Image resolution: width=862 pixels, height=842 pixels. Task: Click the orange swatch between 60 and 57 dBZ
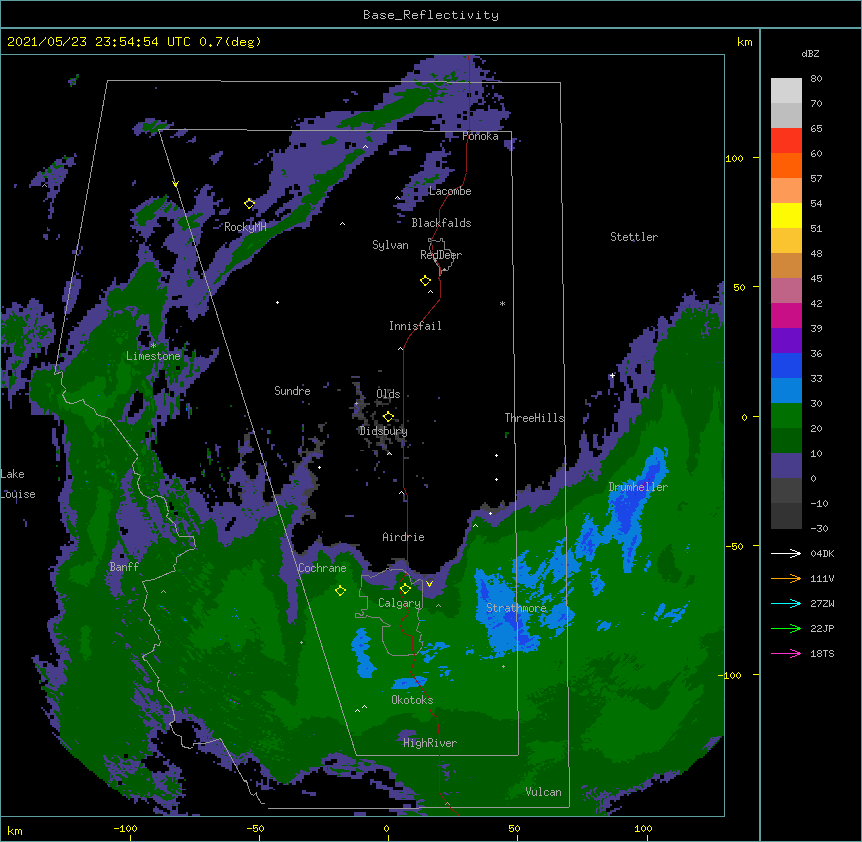786,165
